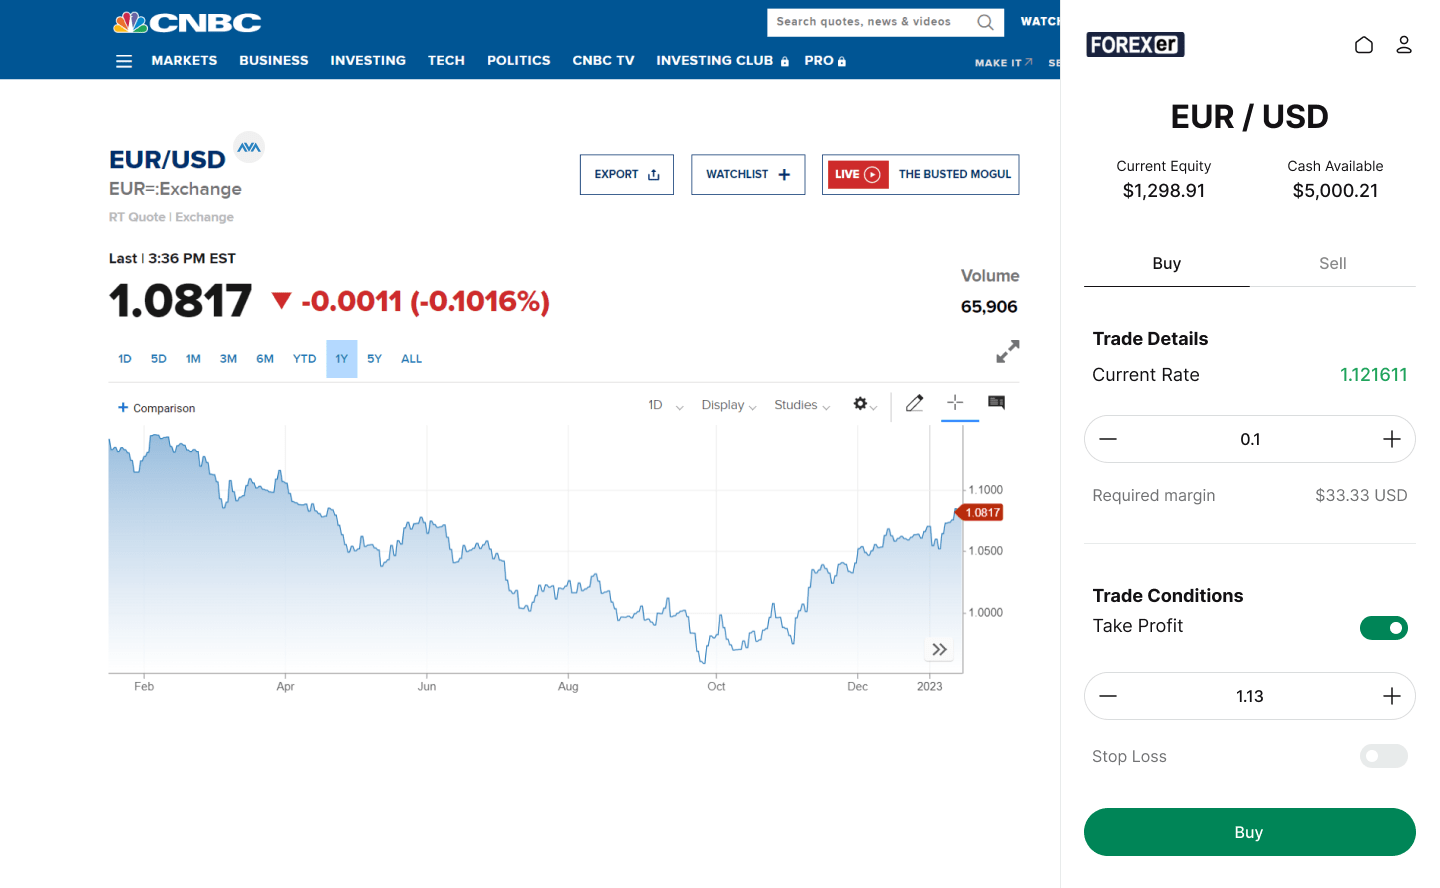Click Cash Available amount $5,000.21
This screenshot has width=1440, height=888.
(1335, 191)
